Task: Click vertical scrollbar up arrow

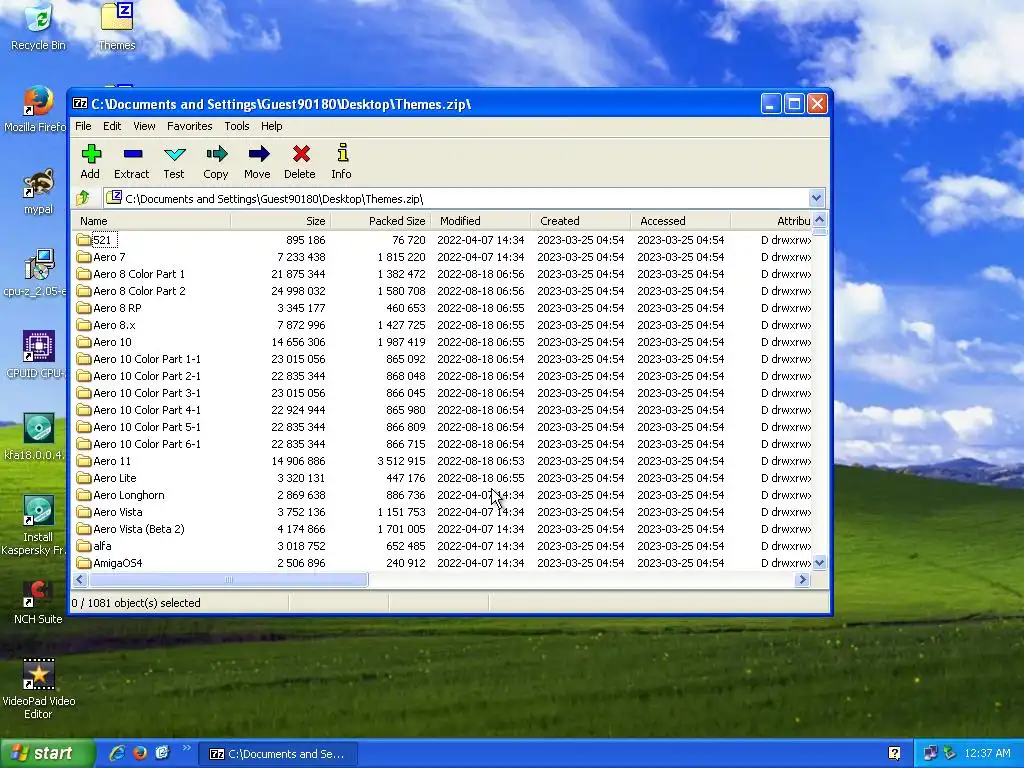Action: [820, 220]
